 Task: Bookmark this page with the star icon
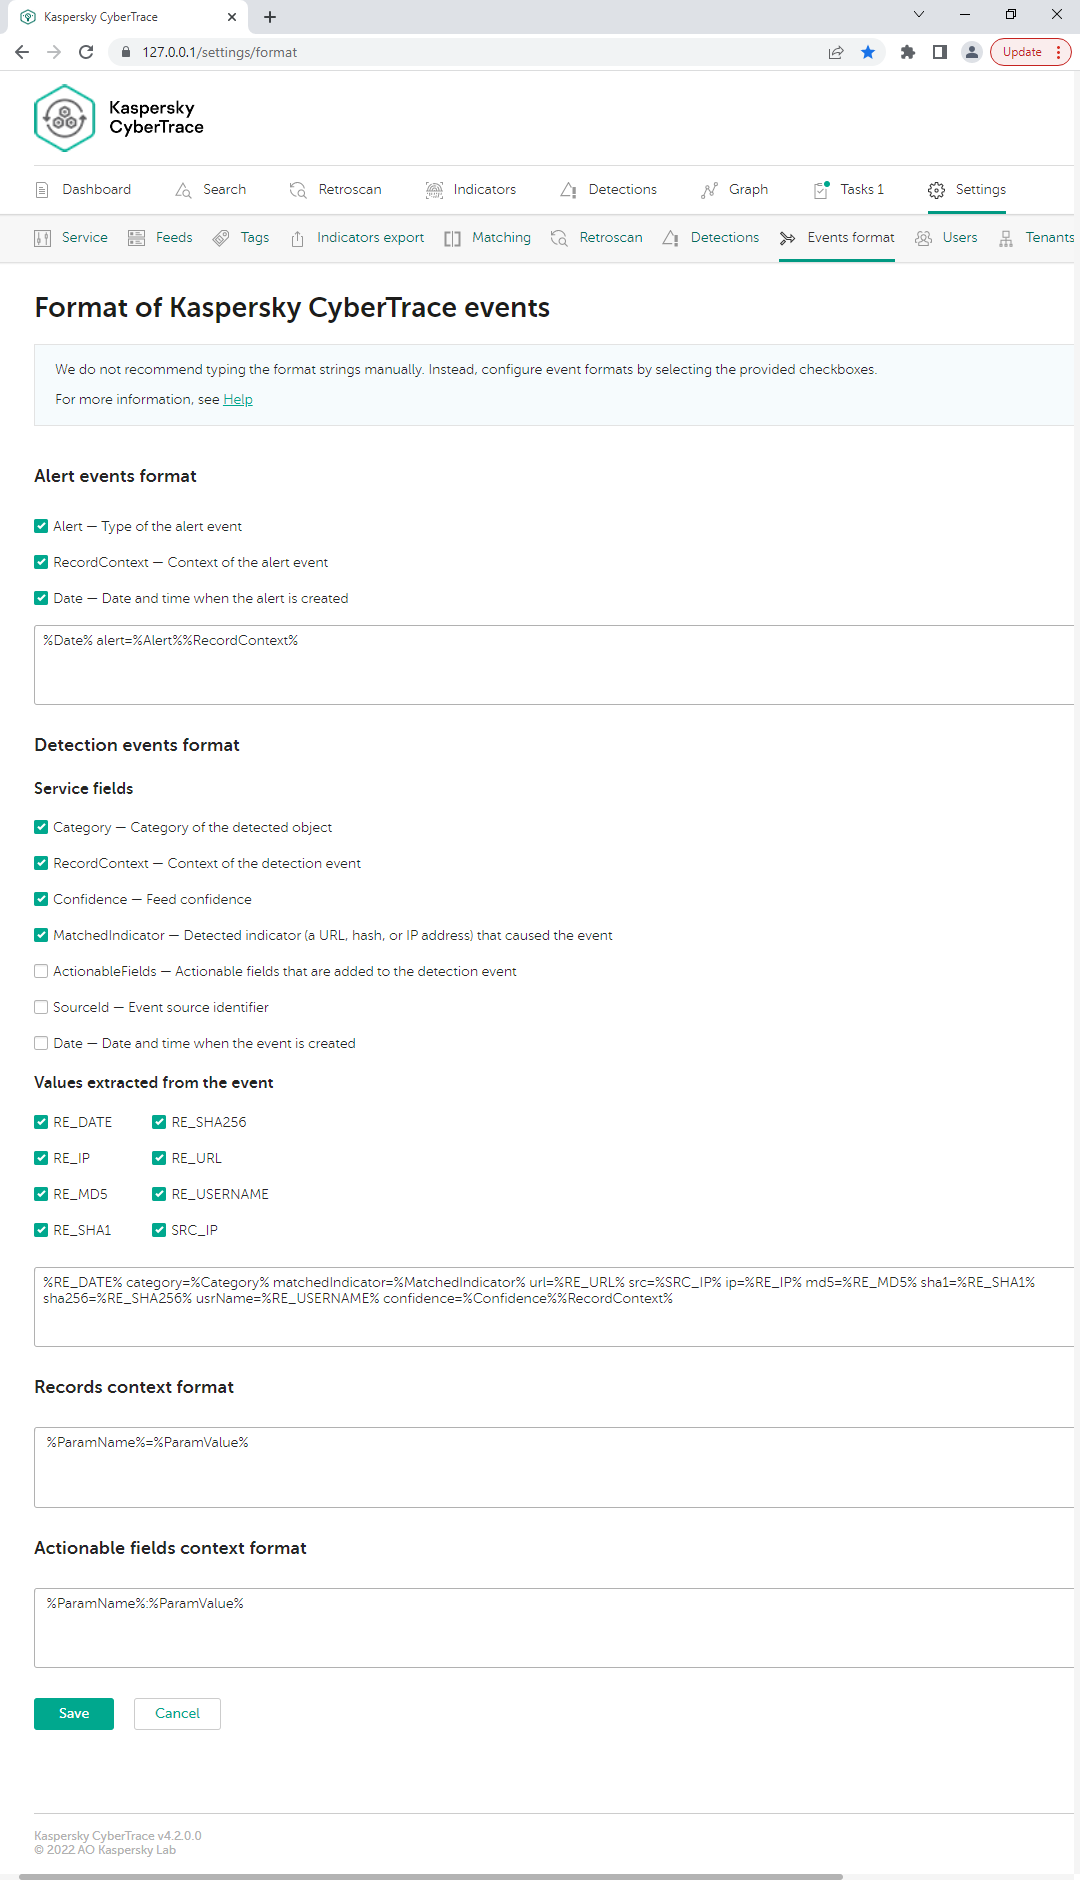pyautogui.click(x=868, y=52)
